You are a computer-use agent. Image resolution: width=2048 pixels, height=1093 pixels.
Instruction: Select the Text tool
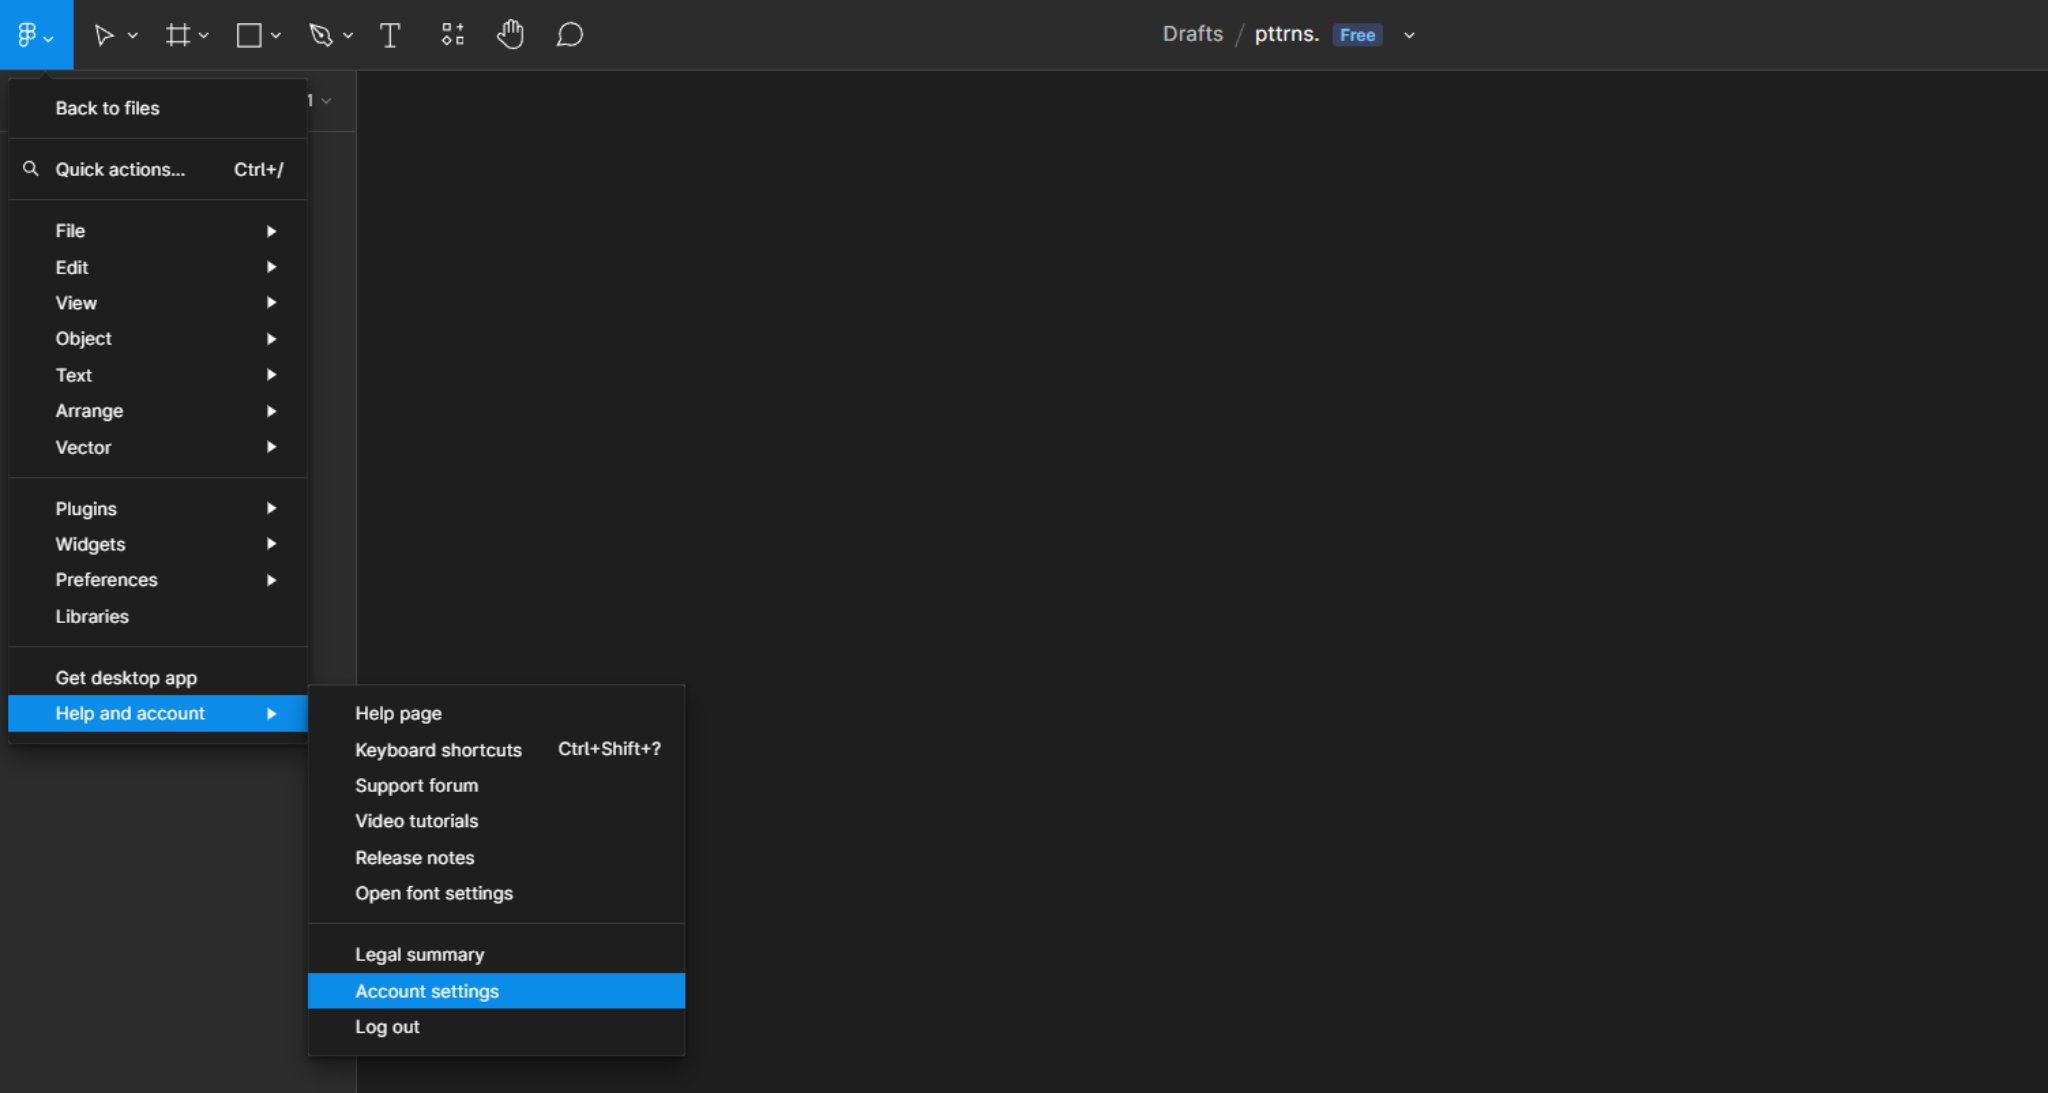[x=390, y=36]
